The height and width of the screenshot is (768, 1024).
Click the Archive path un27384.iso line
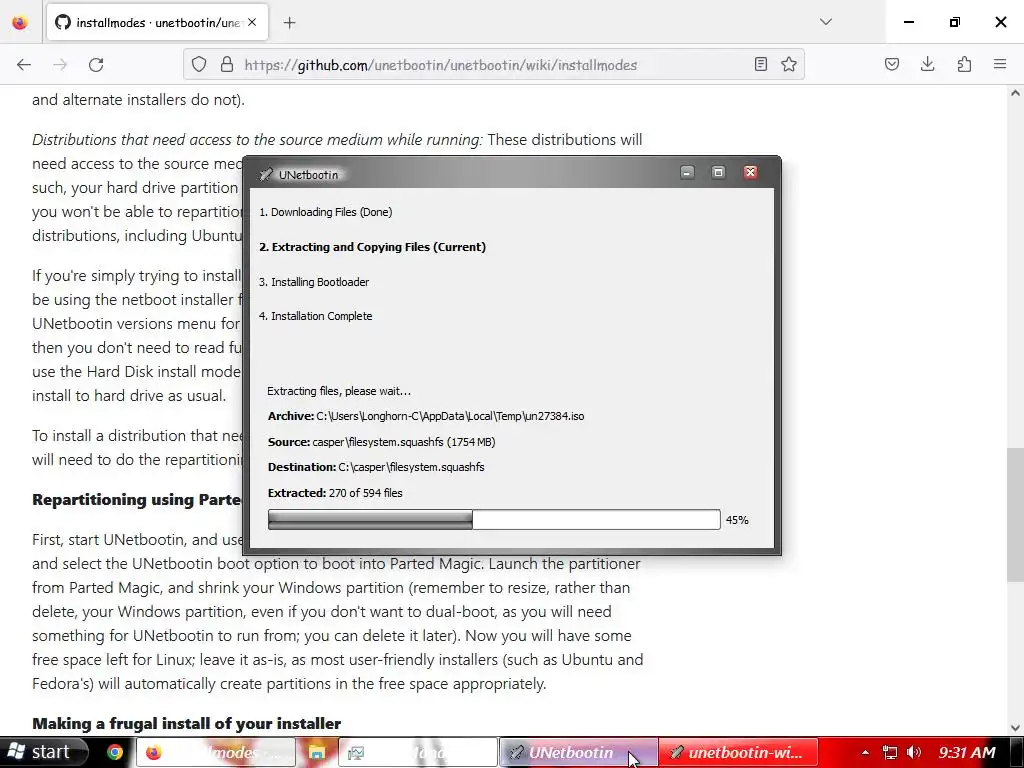426,416
